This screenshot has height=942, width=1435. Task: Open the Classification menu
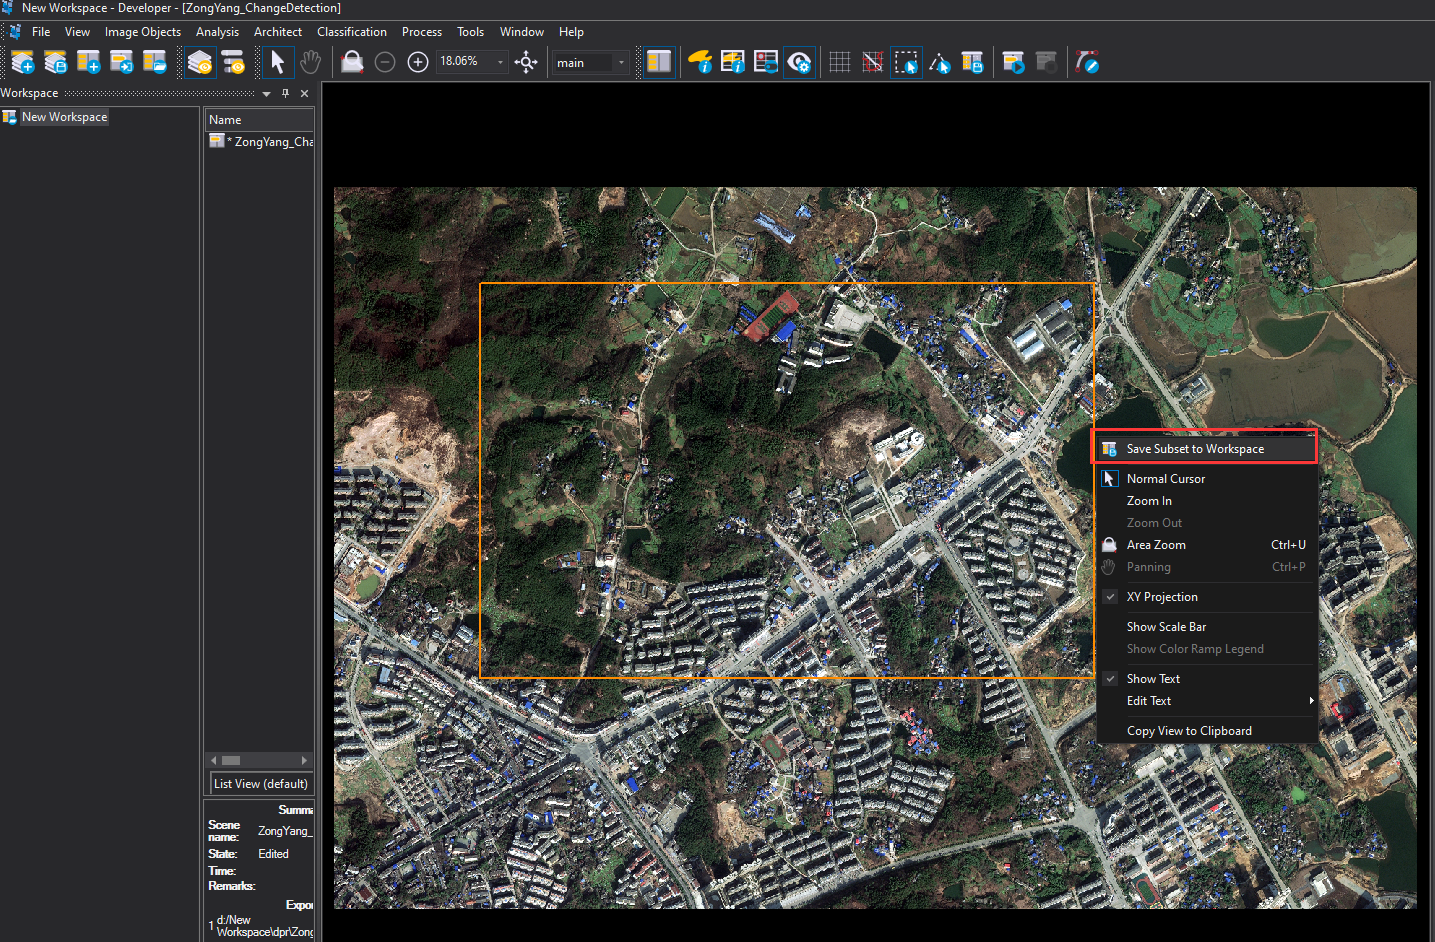(351, 32)
